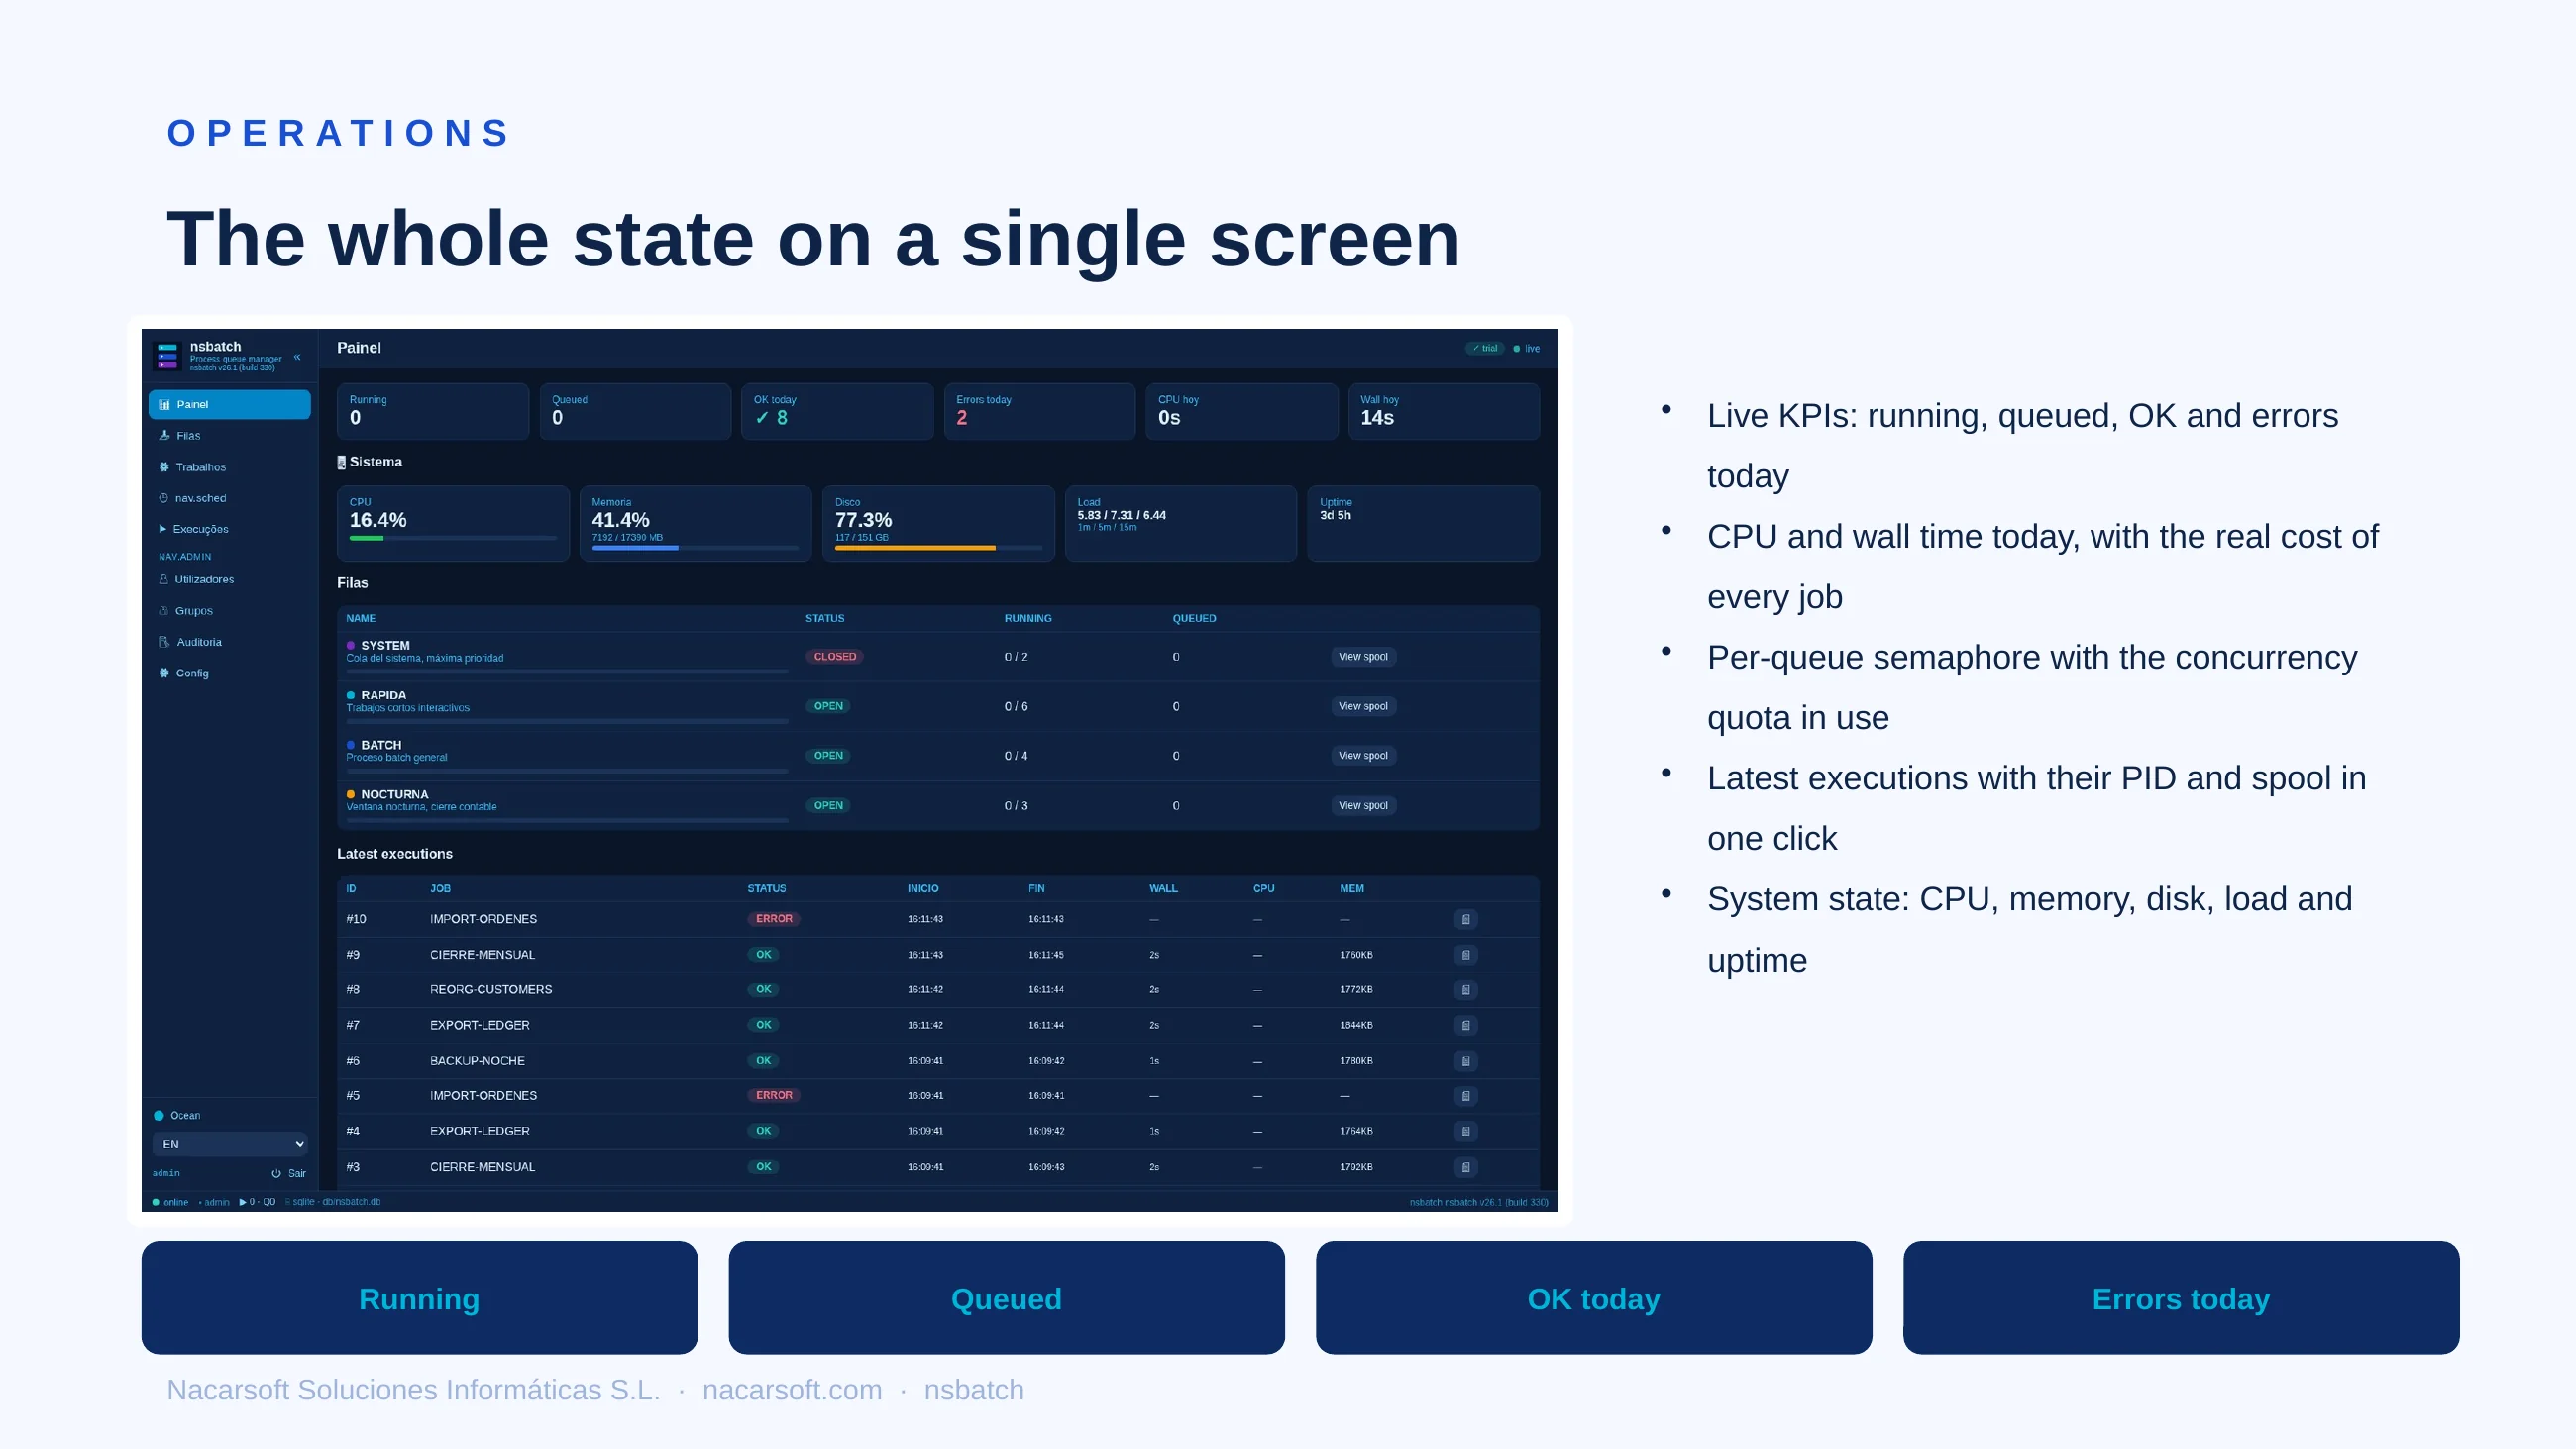Screen dimensions: 2576x1449
Task: Click the nsbatch logo icon
Action: click(x=167, y=356)
